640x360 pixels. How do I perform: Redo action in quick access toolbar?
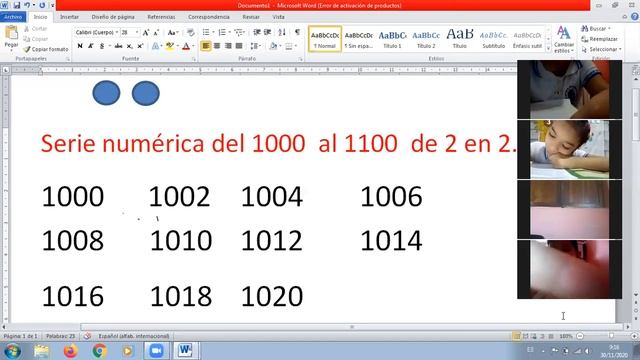pyautogui.click(x=42, y=5)
